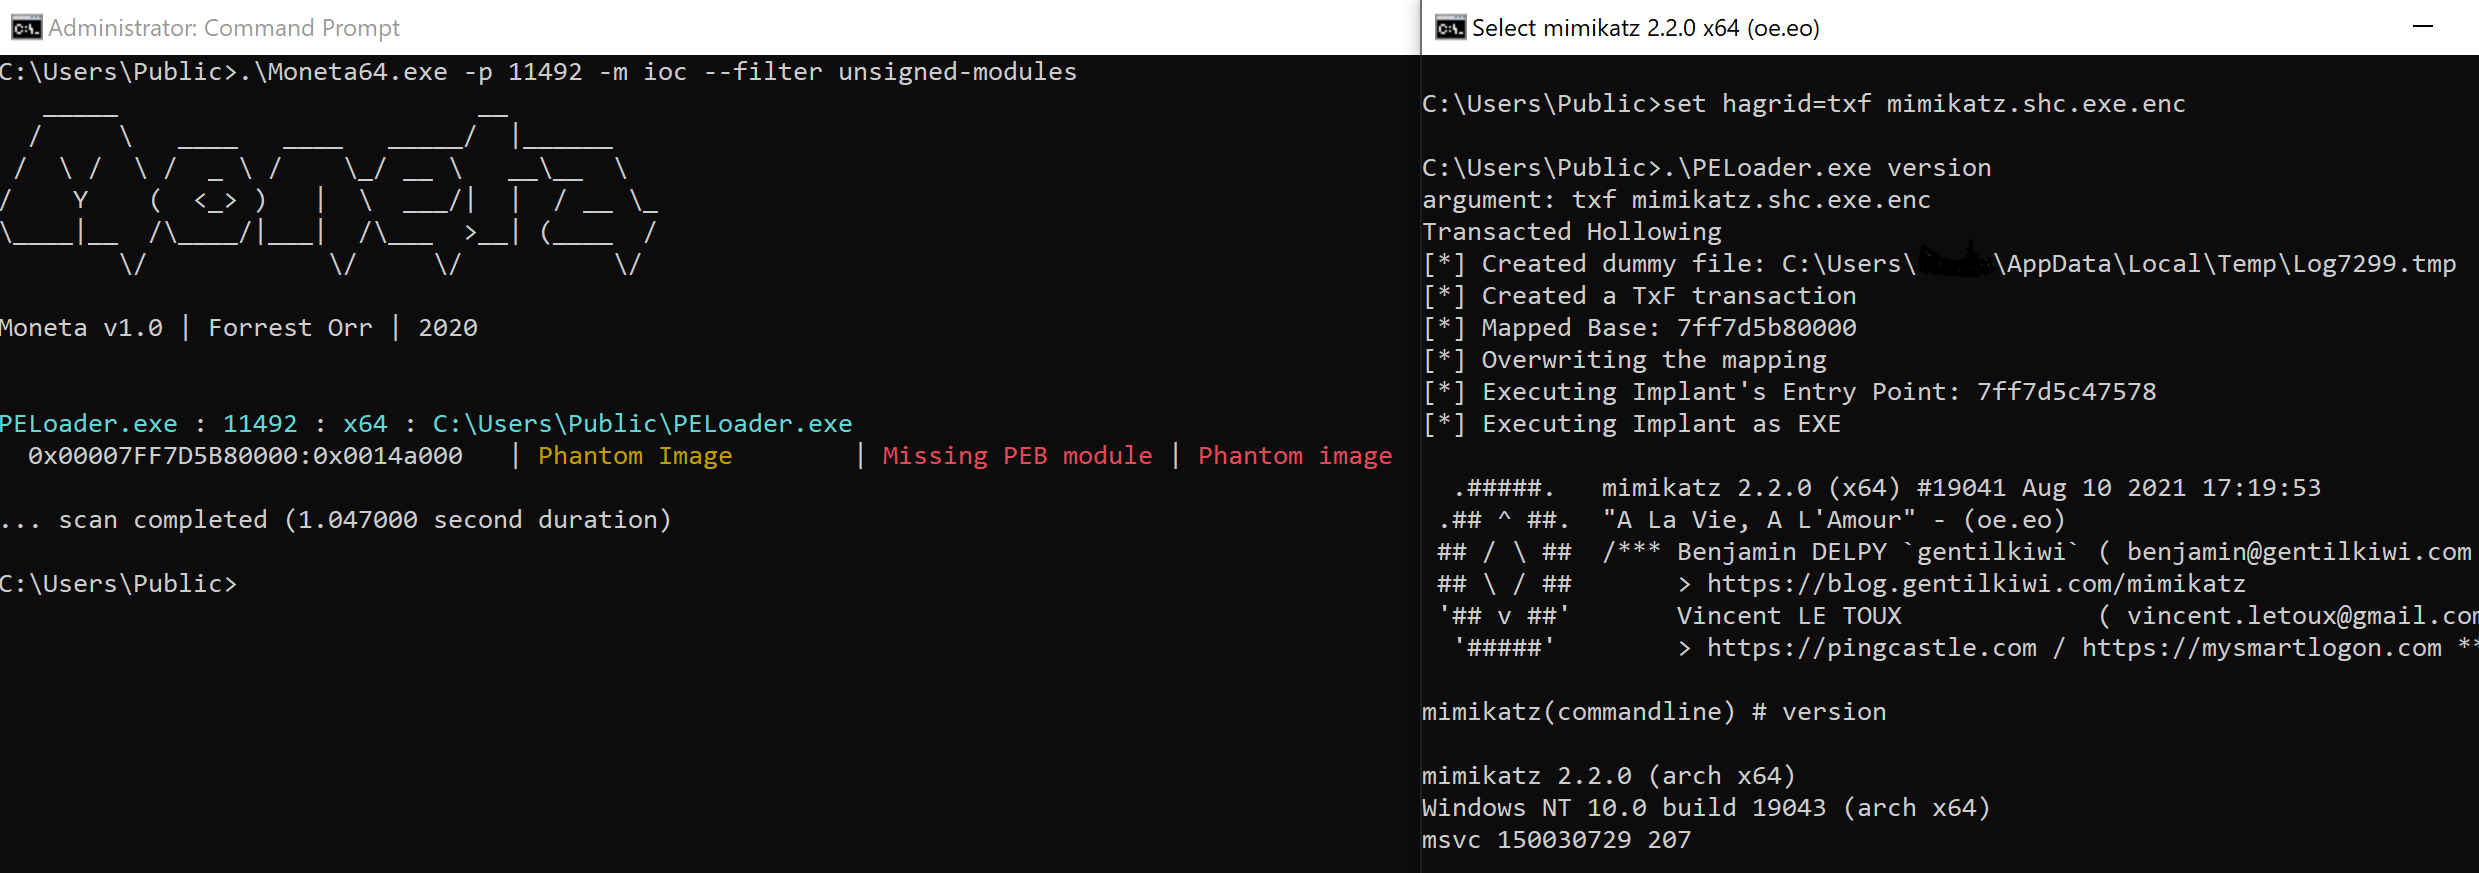Click the yellow Phantom Image label
Viewport: 2479px width, 873px height.
tap(635, 456)
